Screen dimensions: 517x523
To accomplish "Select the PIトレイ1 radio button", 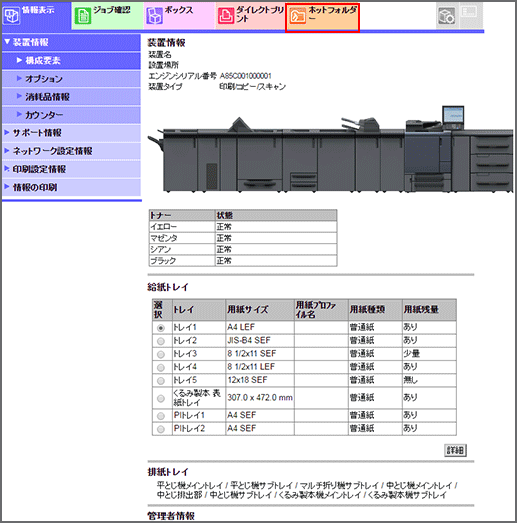I will tap(161, 416).
